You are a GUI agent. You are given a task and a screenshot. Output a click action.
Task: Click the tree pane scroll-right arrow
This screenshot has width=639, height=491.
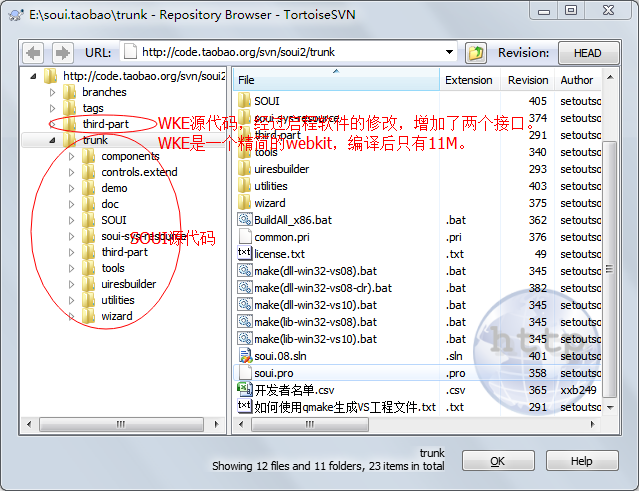[x=216, y=424]
